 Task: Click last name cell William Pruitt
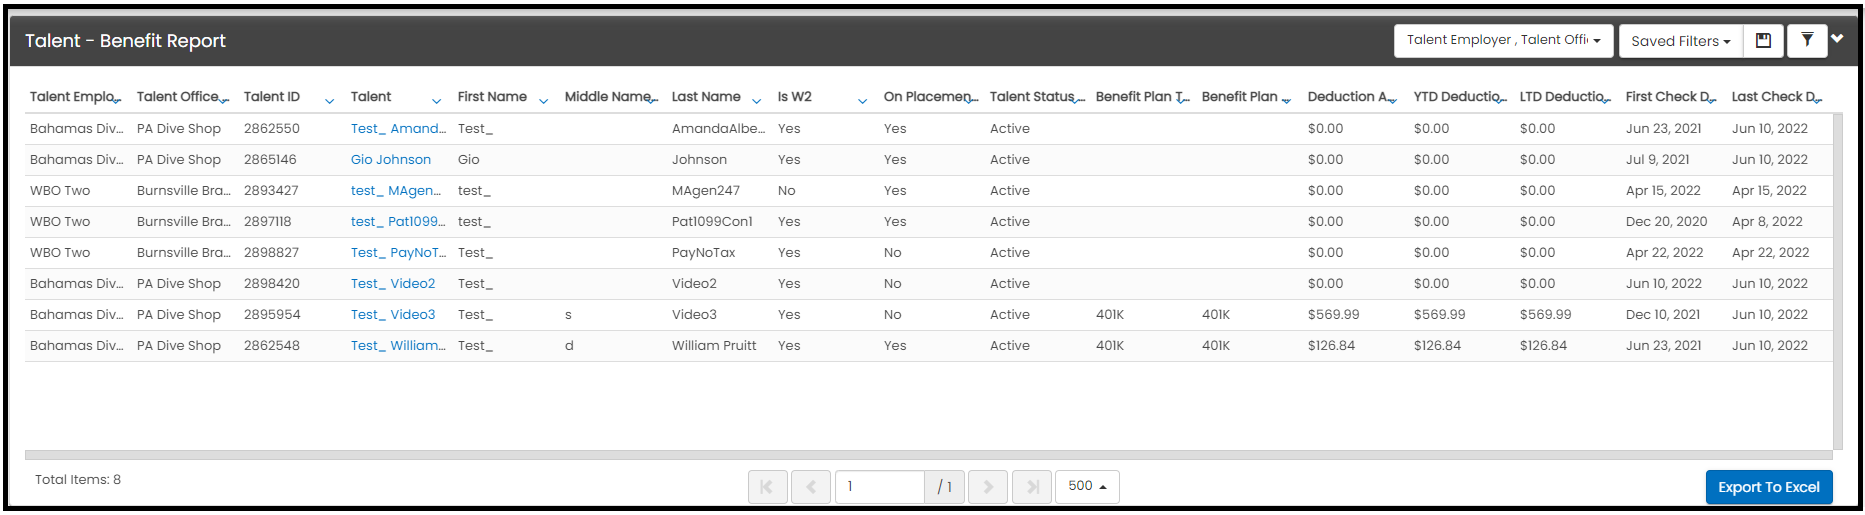(x=714, y=345)
